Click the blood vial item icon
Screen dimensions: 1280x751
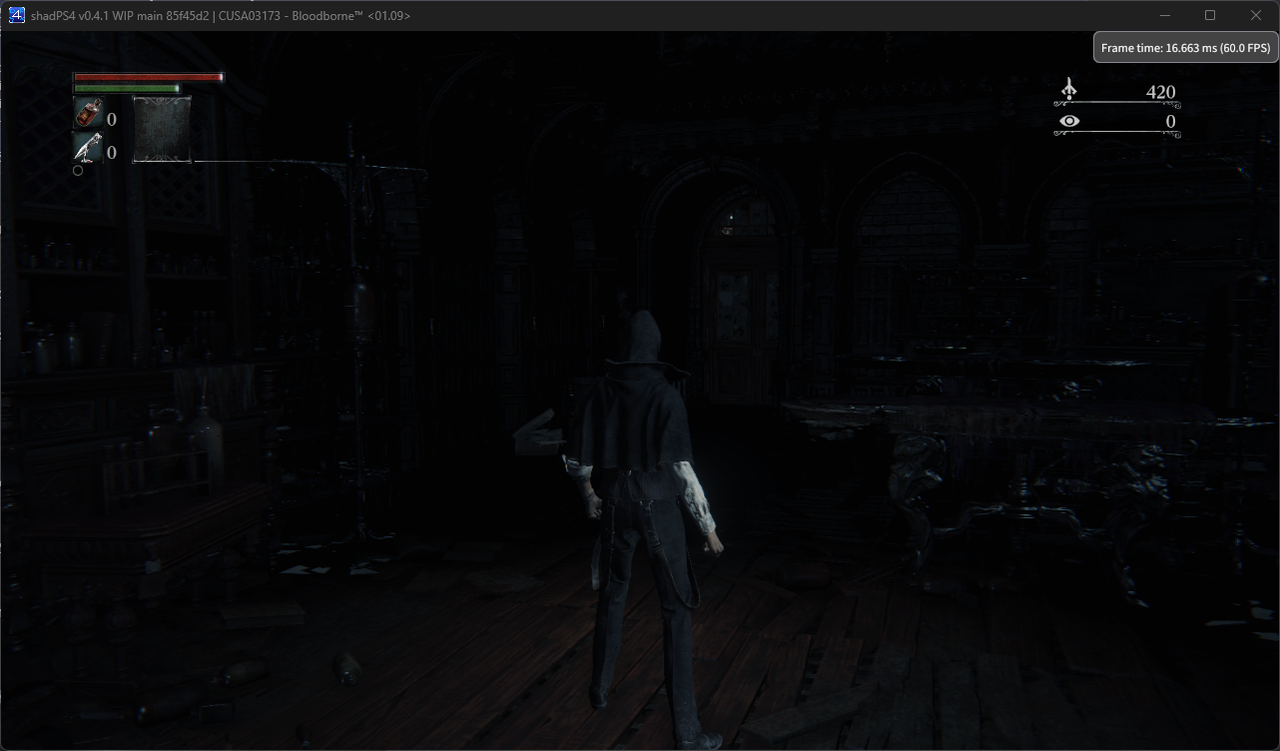(x=88, y=114)
